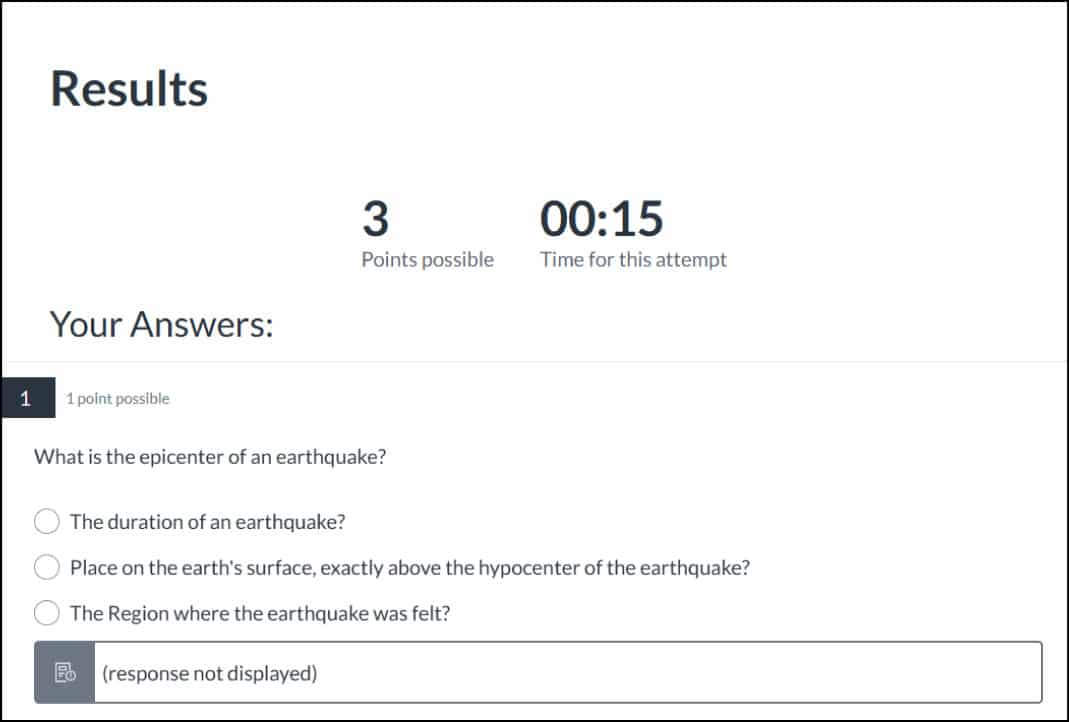Click the "(response not displayed)" text
1069x722 pixels.
click(208, 673)
